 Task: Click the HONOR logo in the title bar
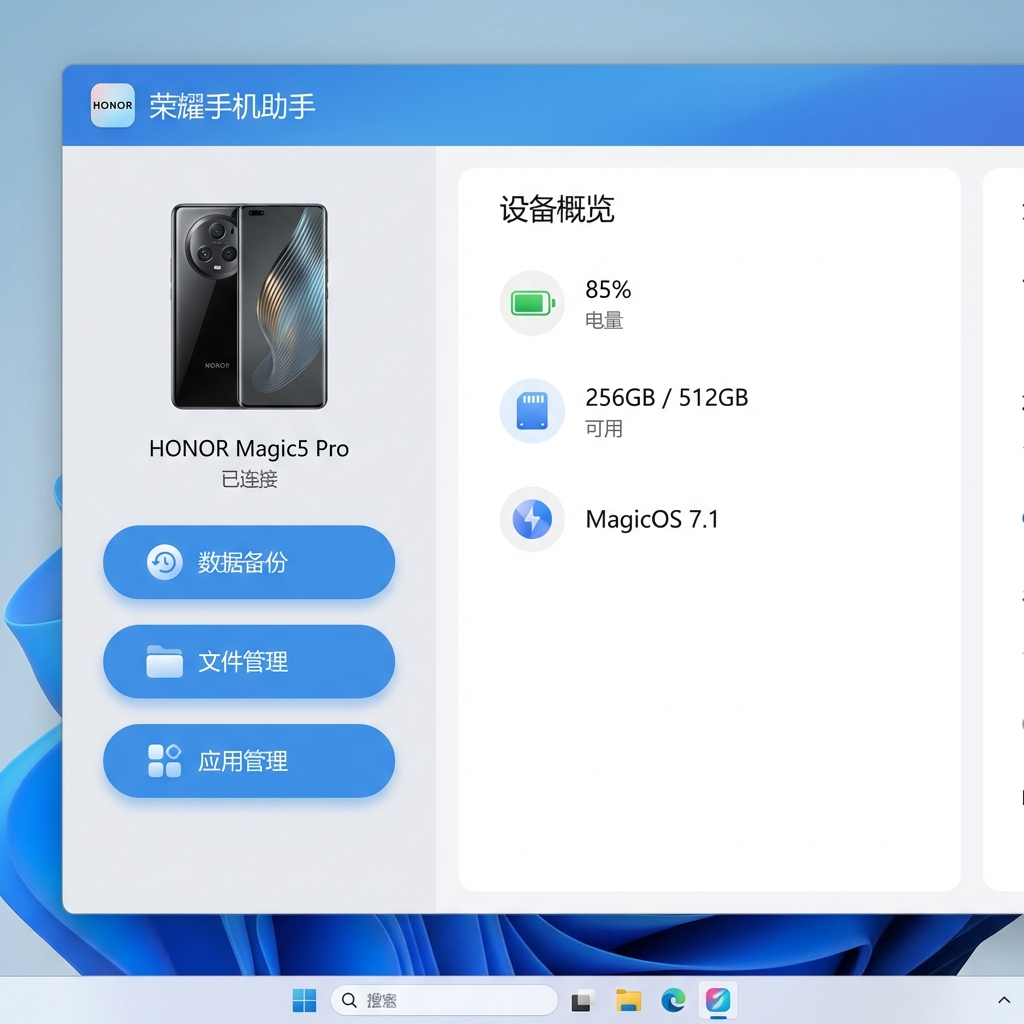(x=112, y=105)
